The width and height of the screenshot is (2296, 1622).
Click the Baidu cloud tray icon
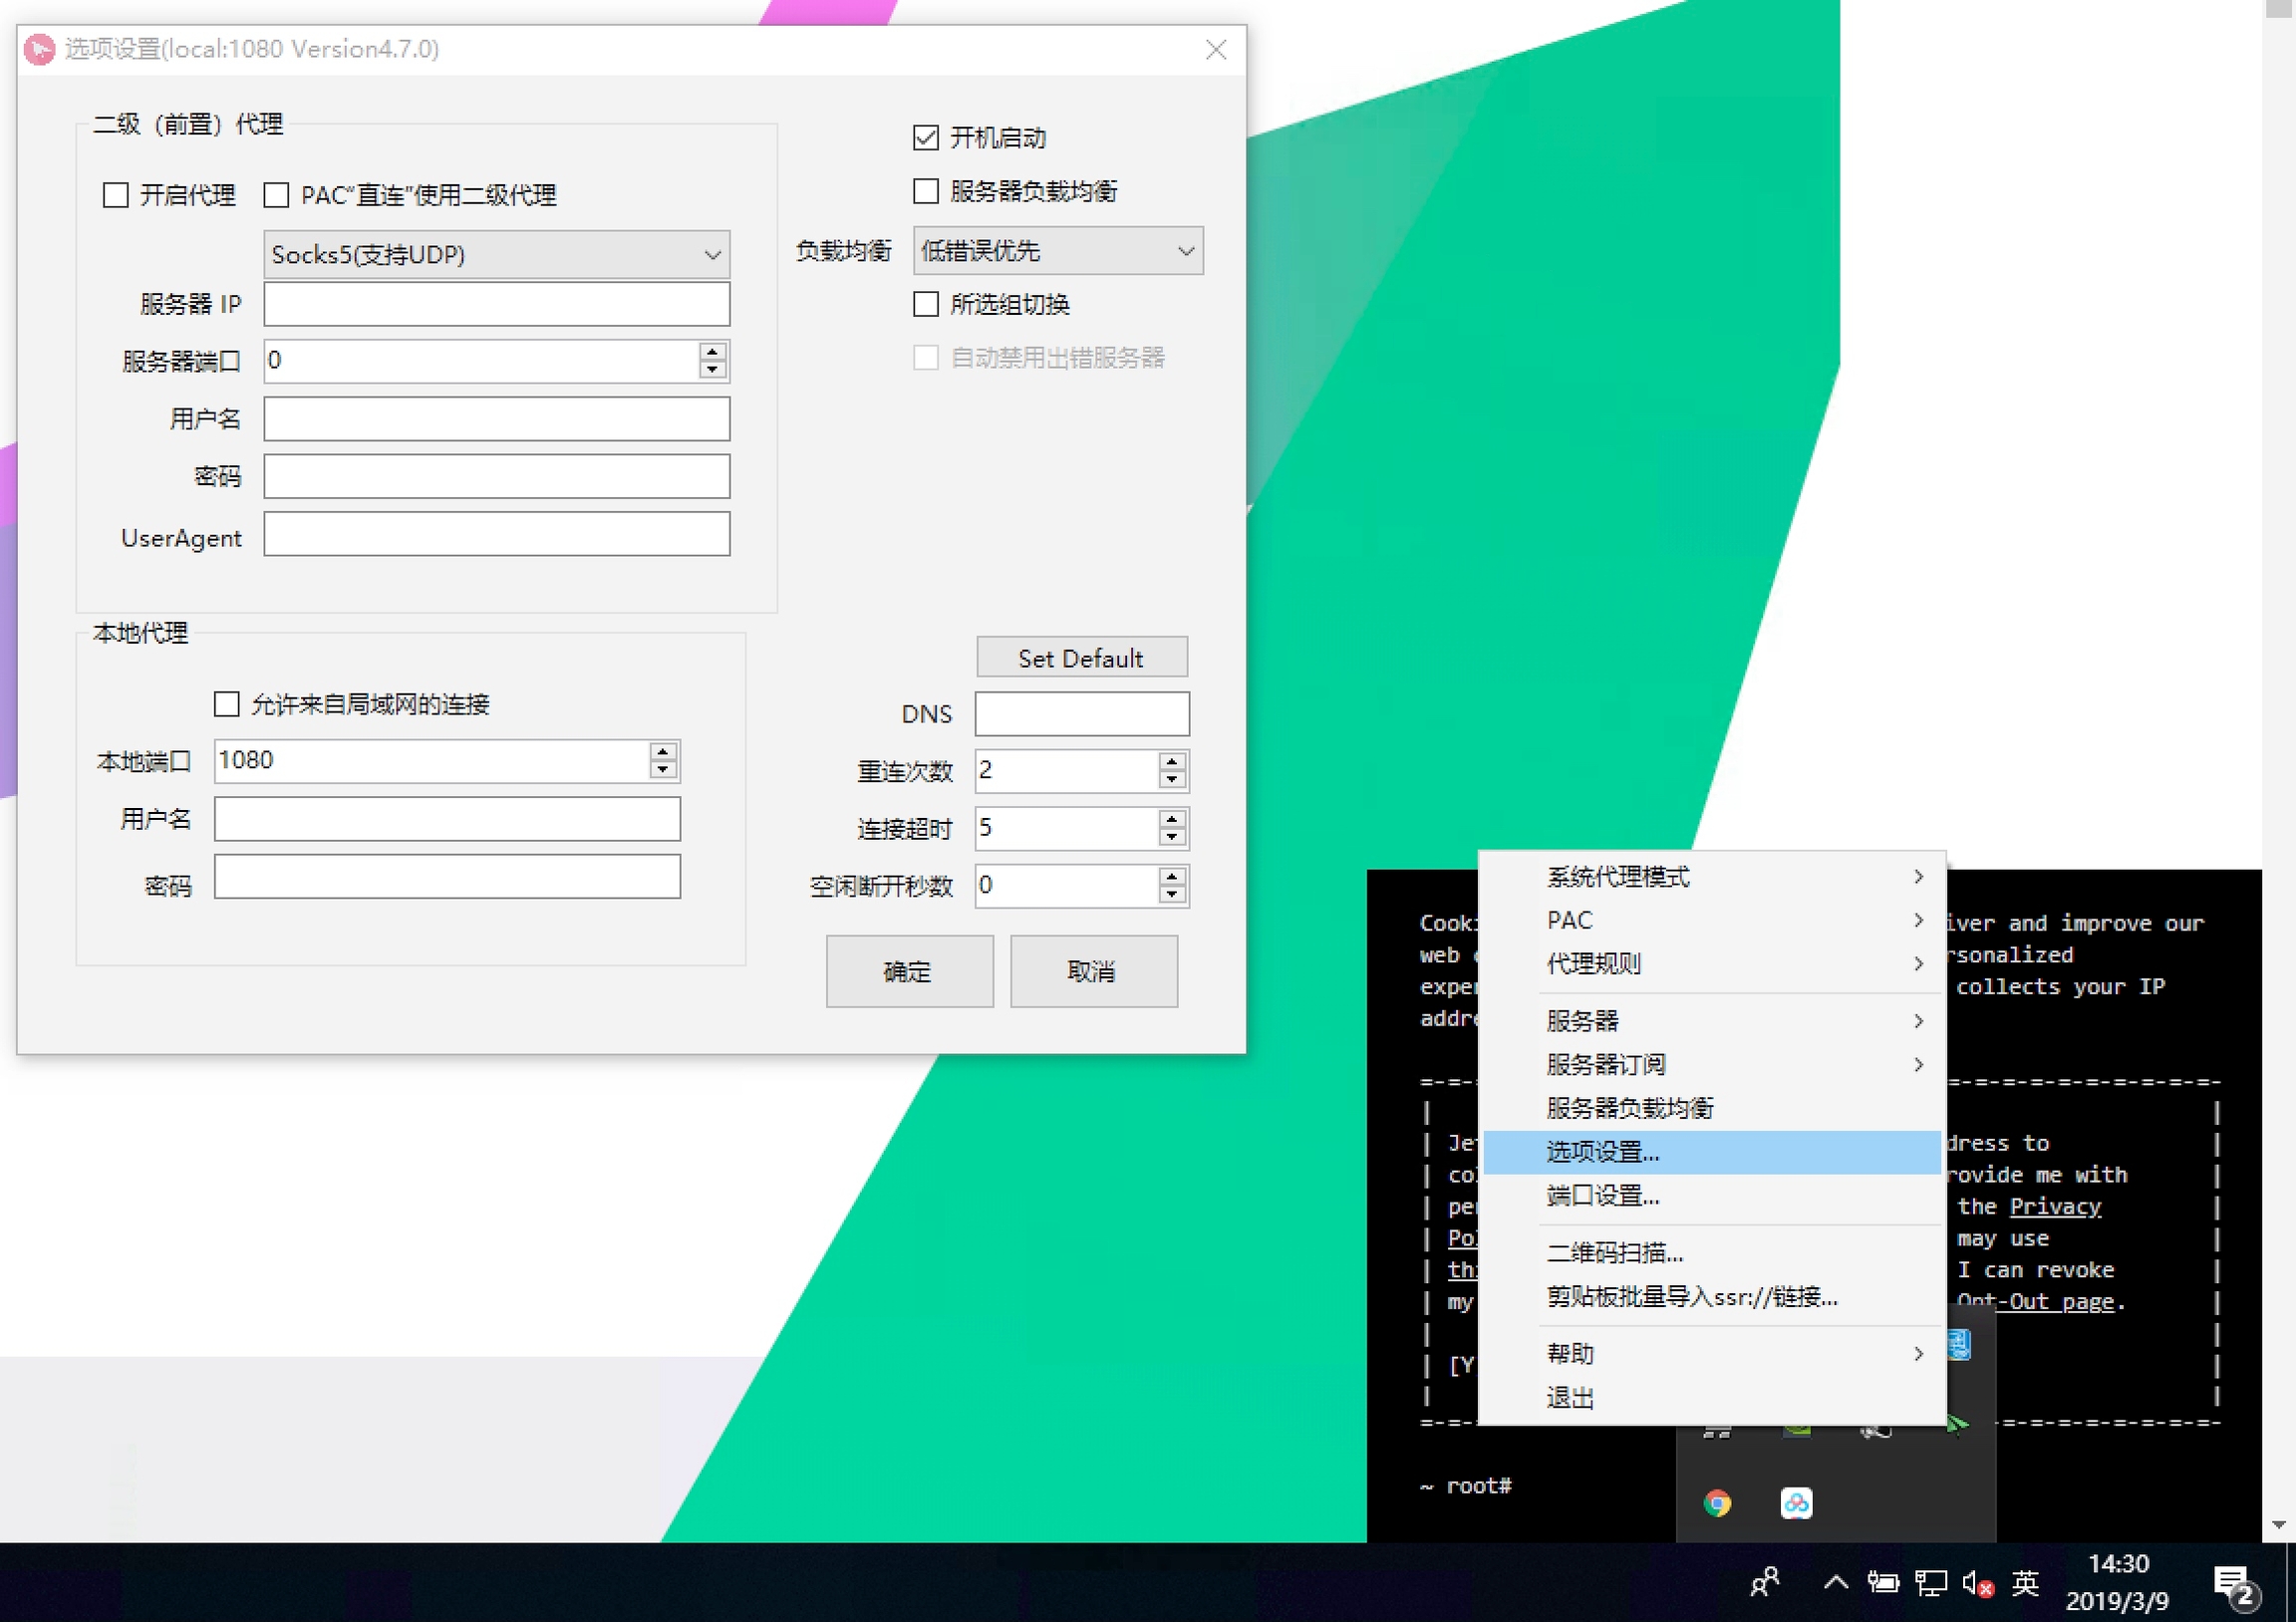(1796, 1502)
